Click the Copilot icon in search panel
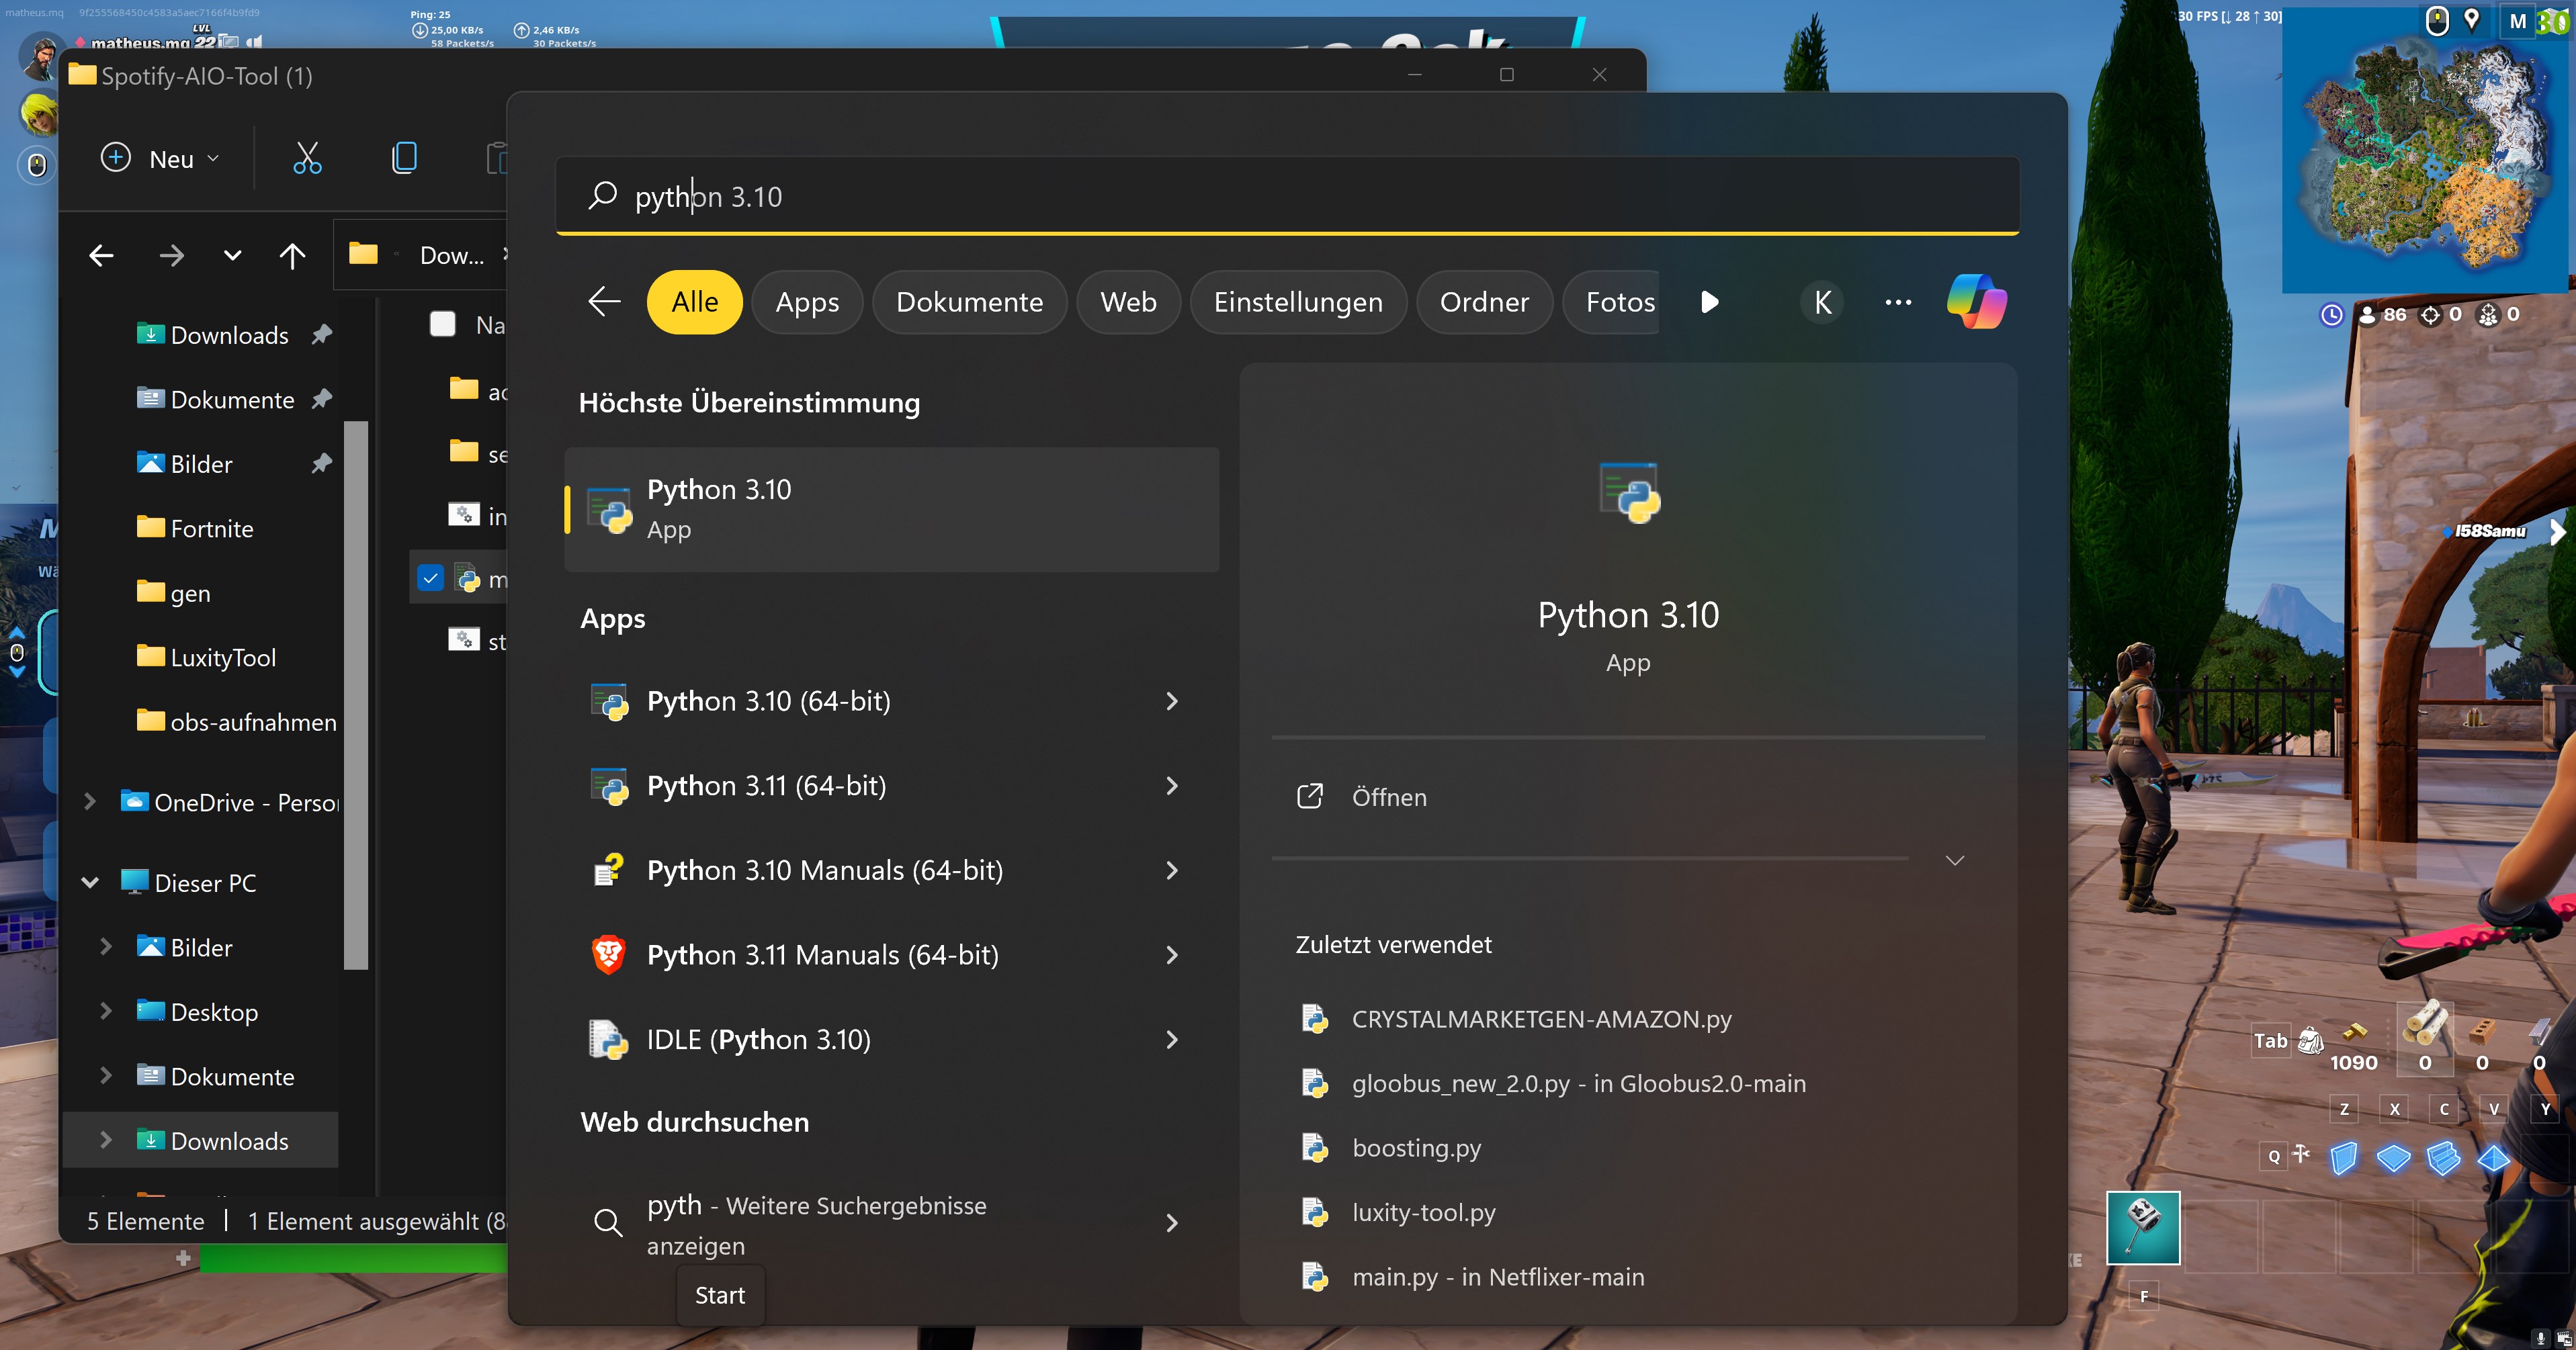This screenshot has width=2576, height=1350. click(1976, 301)
